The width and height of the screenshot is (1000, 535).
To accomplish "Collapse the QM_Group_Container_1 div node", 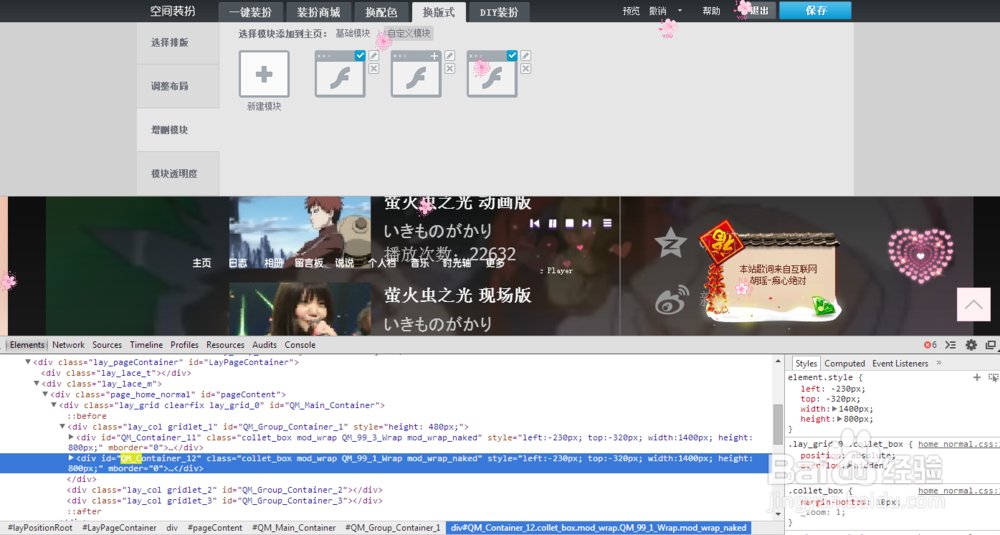I will [x=62, y=427].
